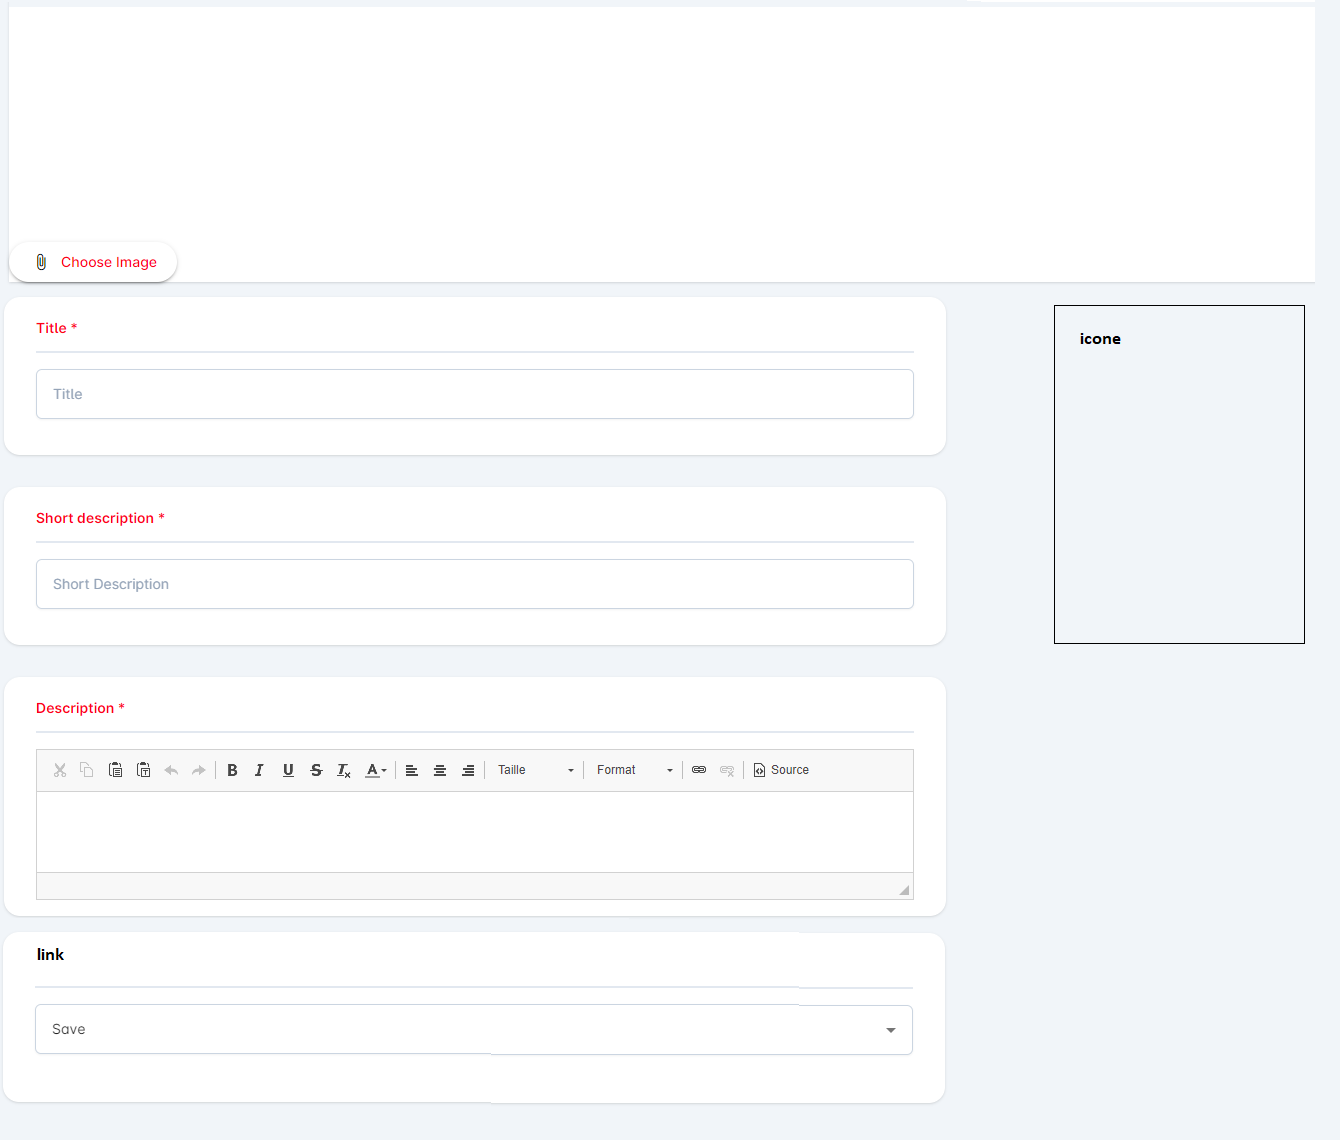Insert a hyperlink with link icon
Image resolution: width=1340 pixels, height=1140 pixels.
coord(699,770)
